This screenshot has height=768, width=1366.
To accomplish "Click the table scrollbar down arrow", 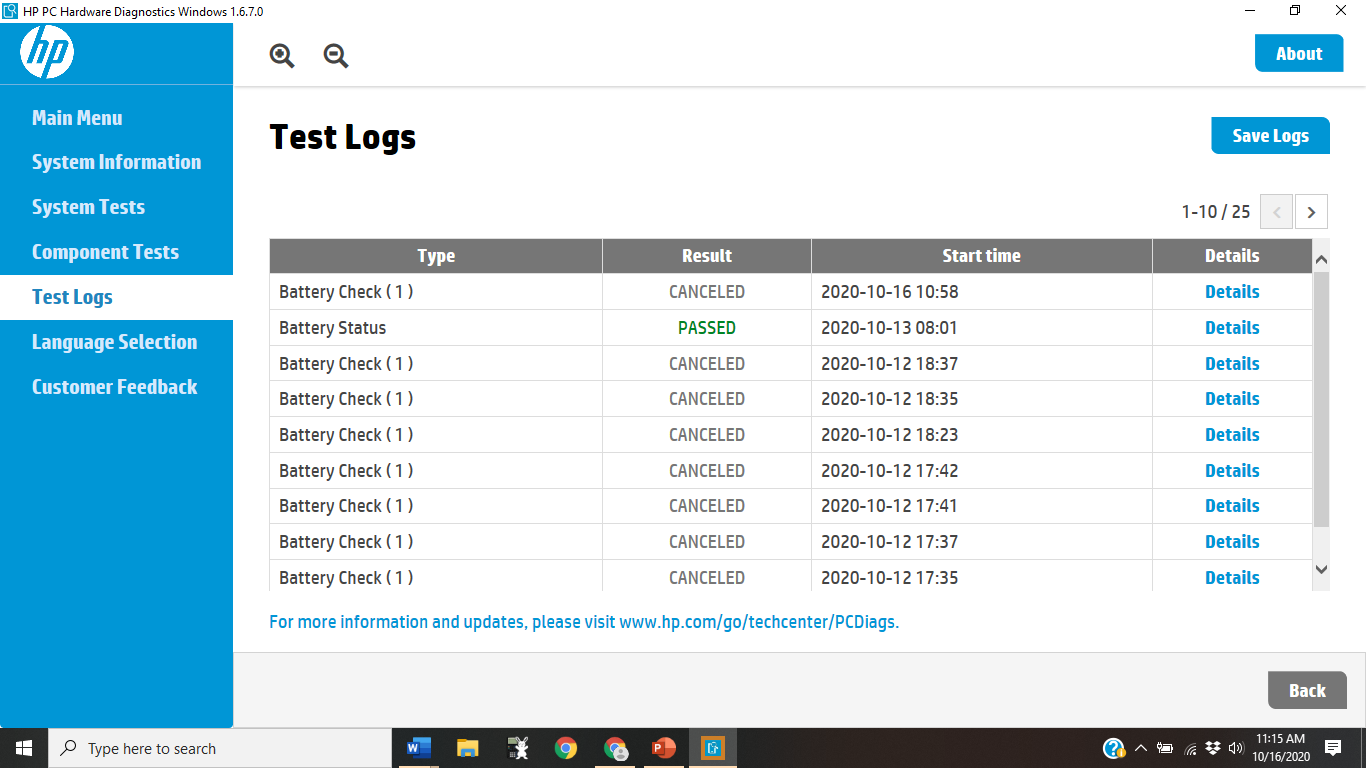I will tap(1321, 569).
